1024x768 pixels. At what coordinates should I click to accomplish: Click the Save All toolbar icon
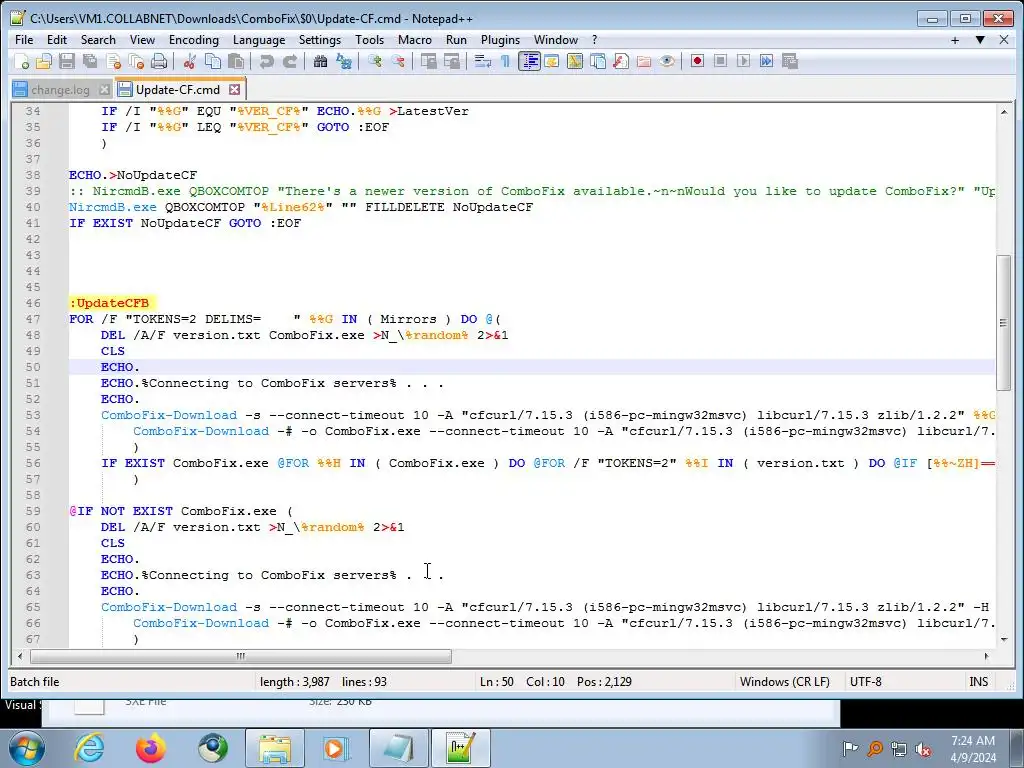89,61
